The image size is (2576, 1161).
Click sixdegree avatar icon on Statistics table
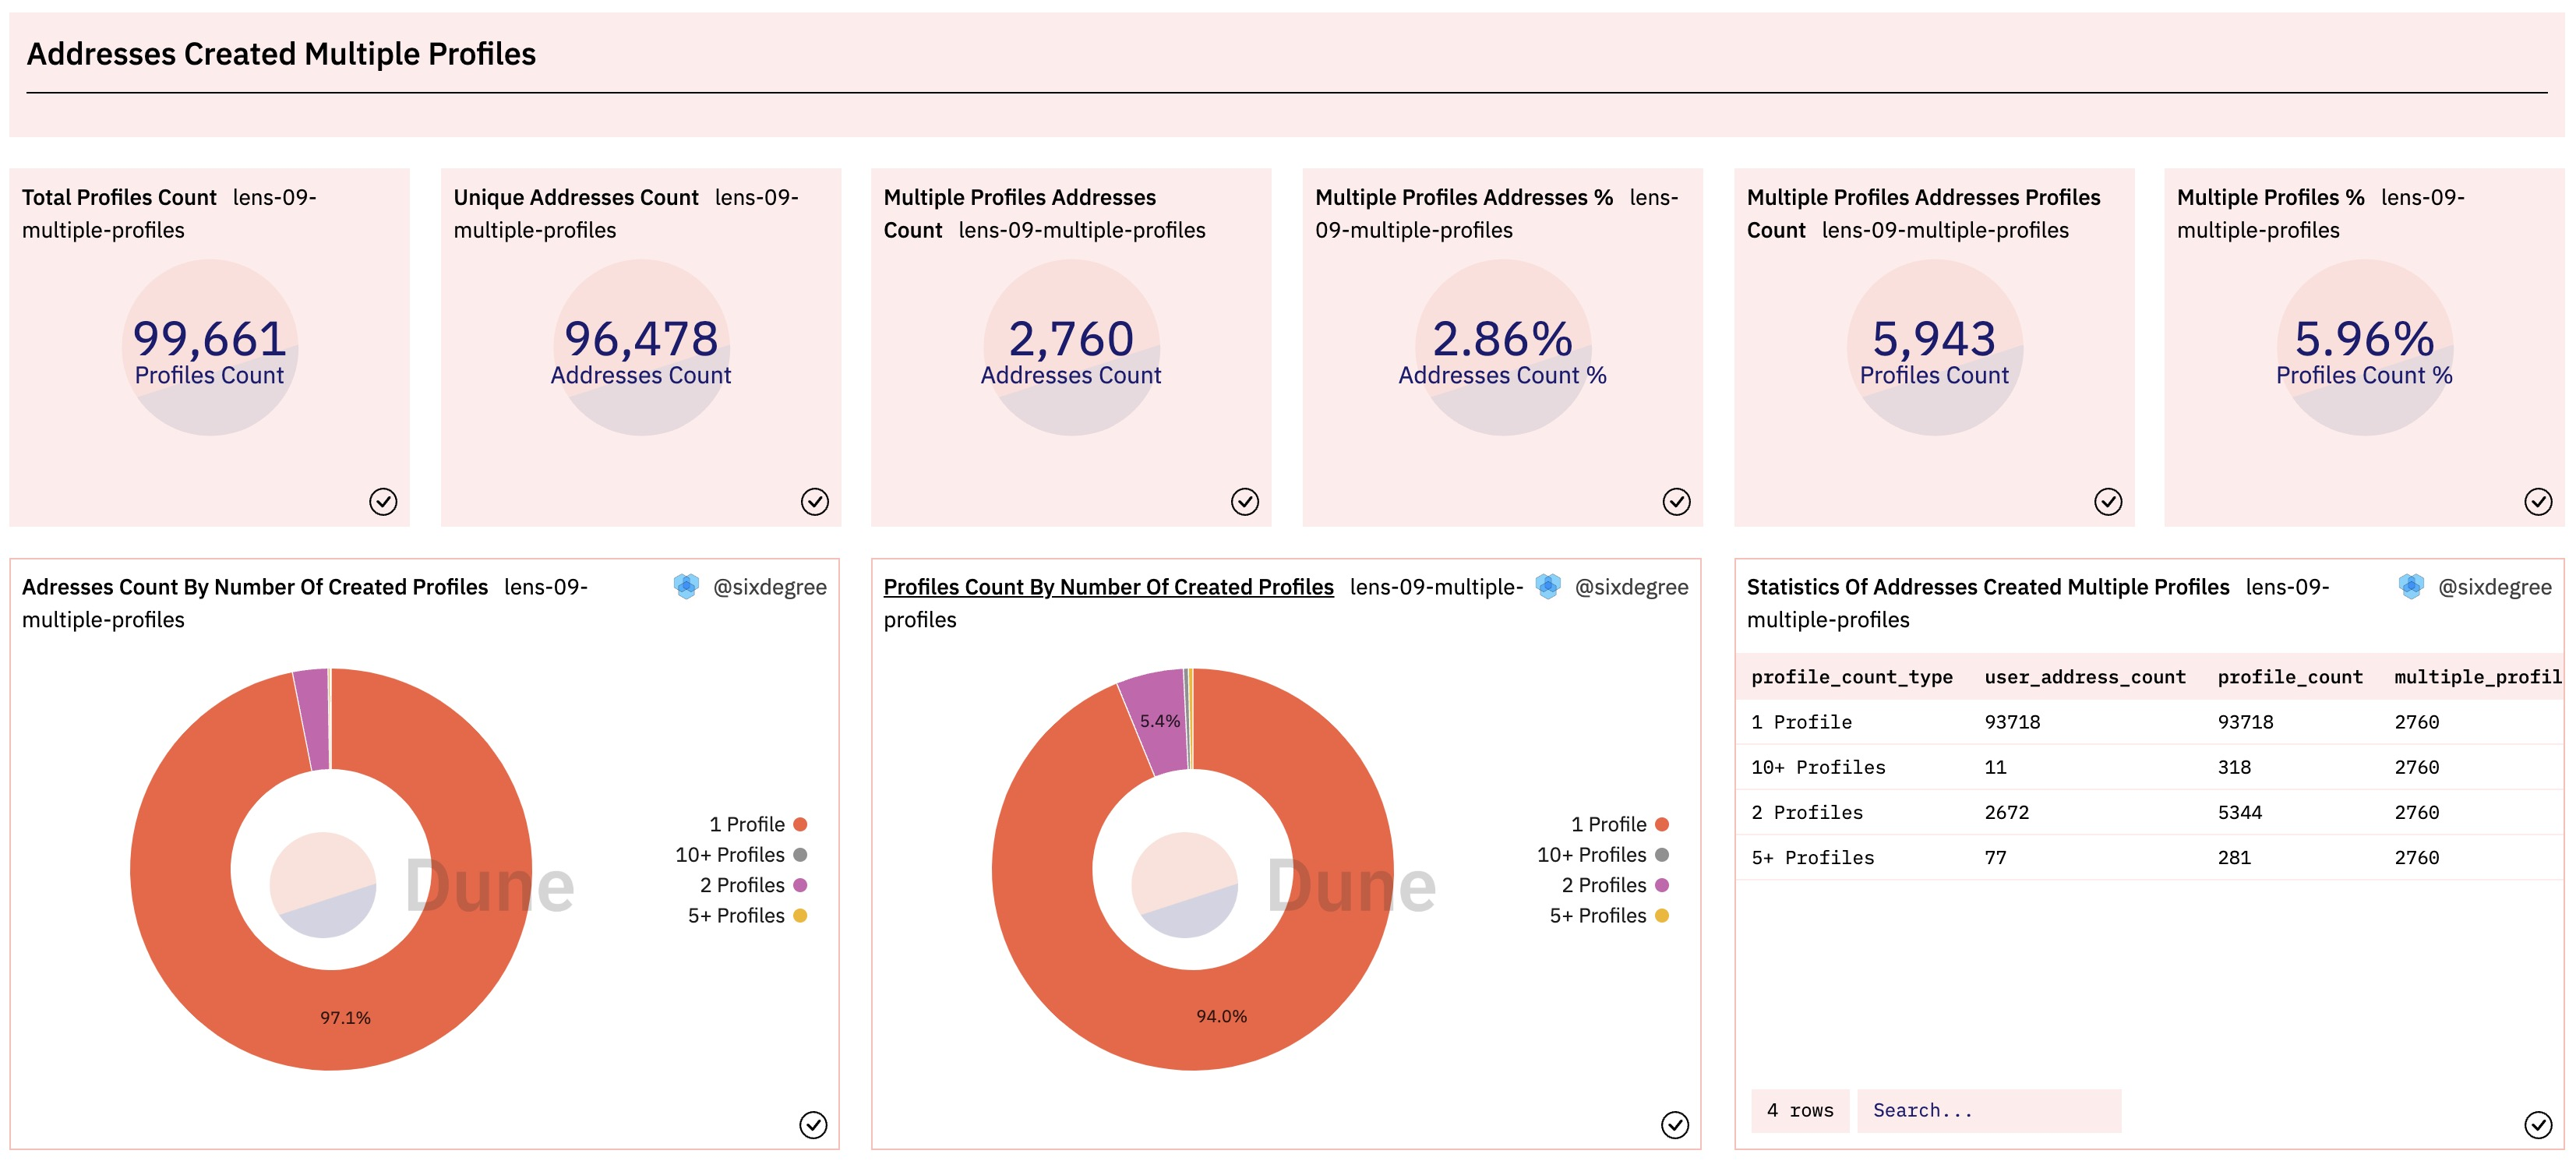point(2411,587)
